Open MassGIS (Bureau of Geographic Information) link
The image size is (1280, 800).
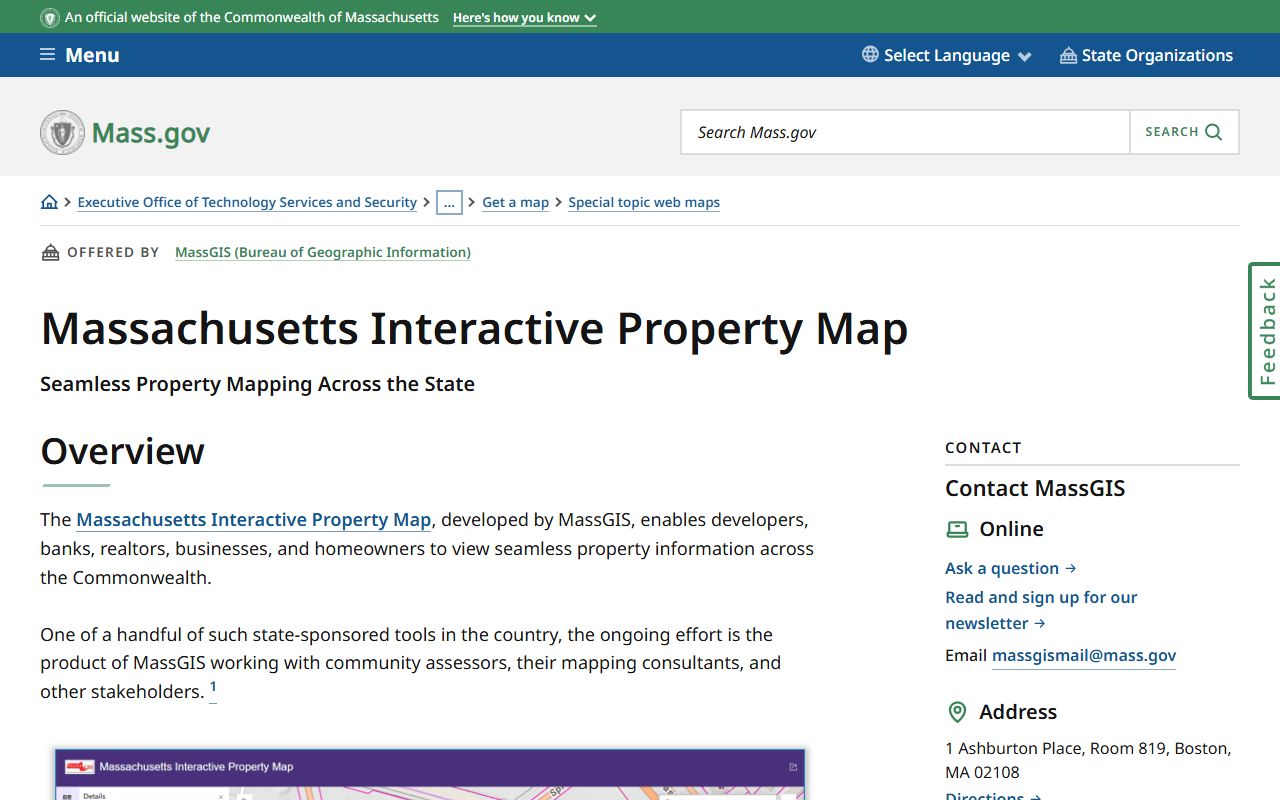click(x=323, y=252)
